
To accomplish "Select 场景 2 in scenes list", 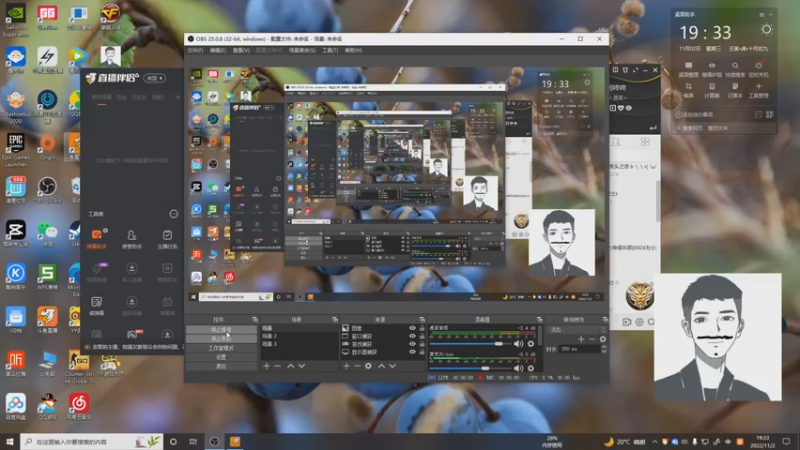I will [299, 336].
